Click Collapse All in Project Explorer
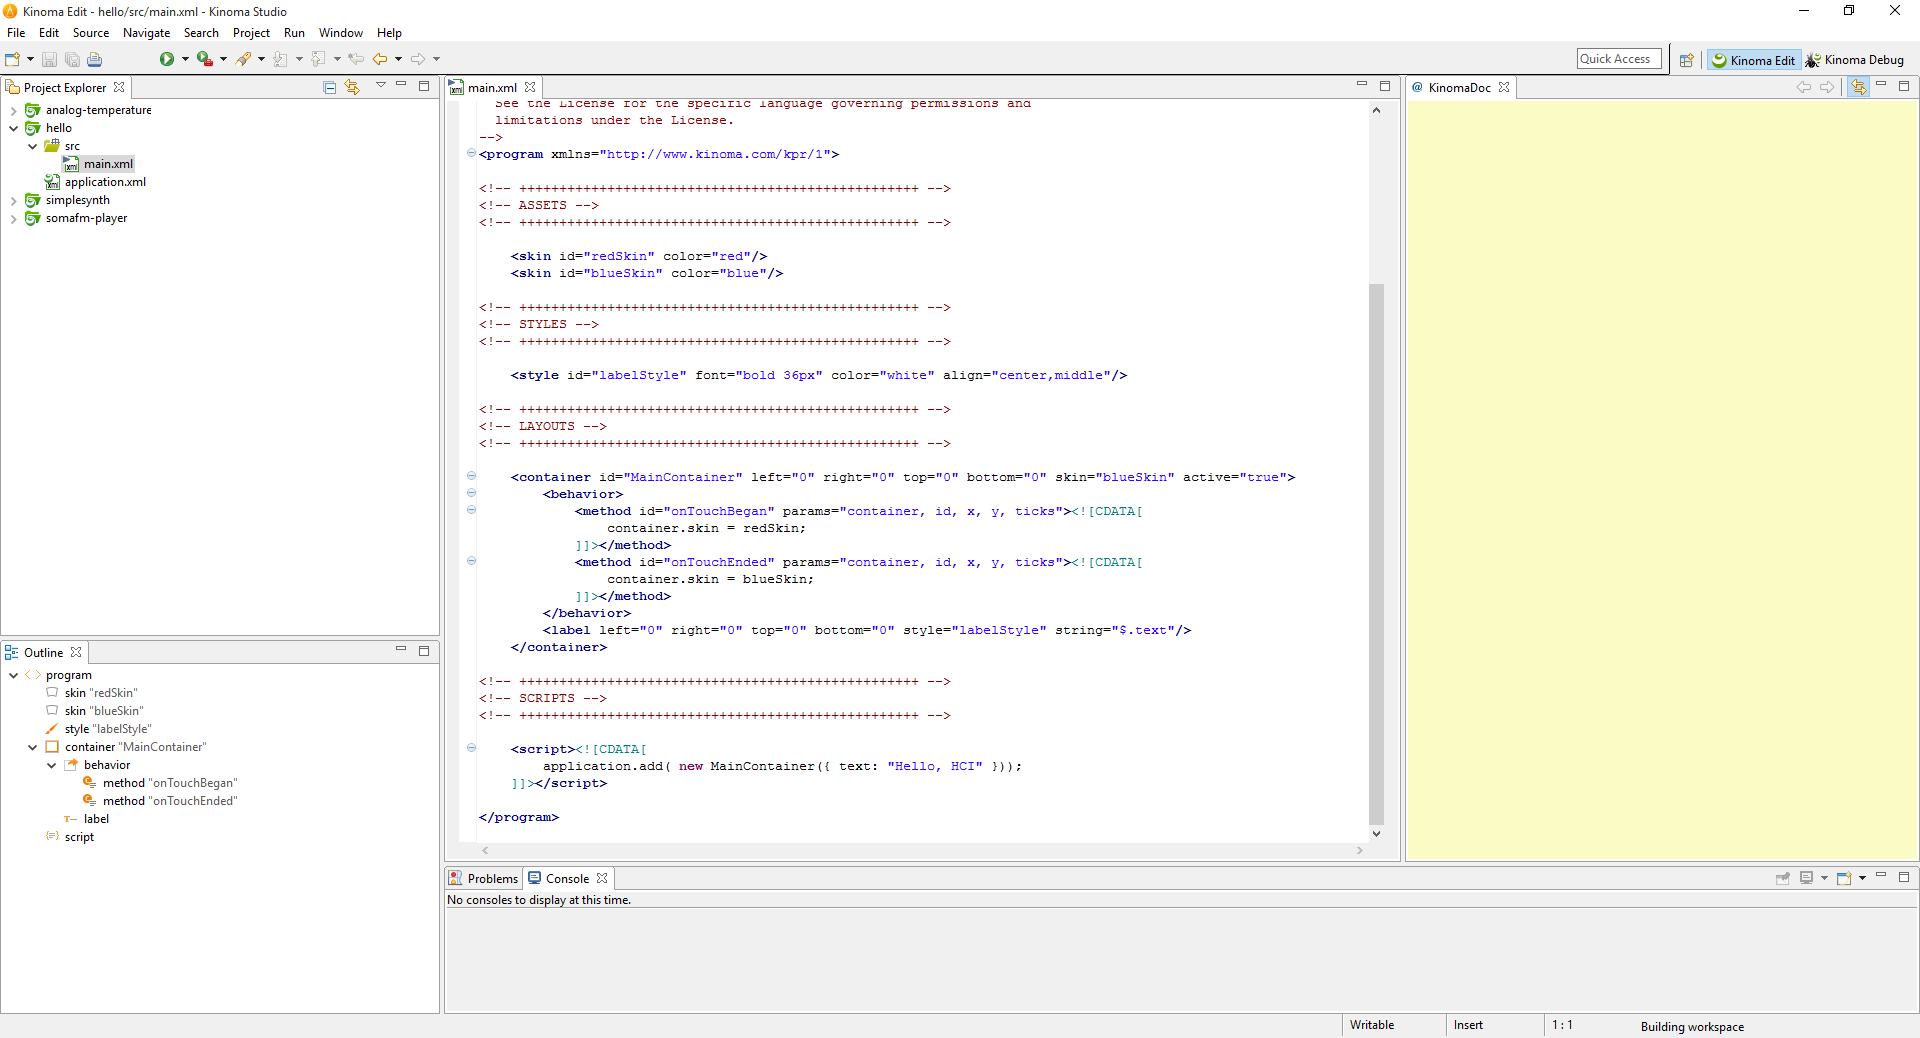 pyautogui.click(x=330, y=88)
